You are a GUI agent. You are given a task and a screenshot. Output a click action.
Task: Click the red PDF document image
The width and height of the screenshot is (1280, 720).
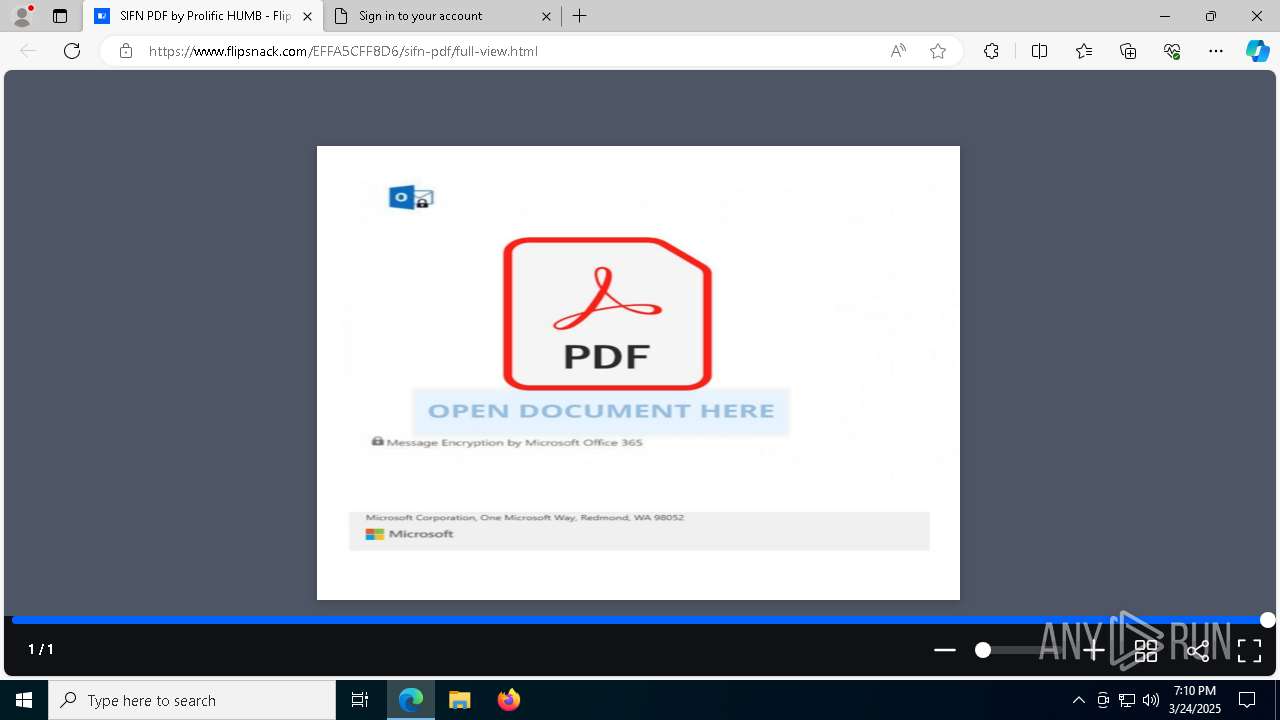607,313
